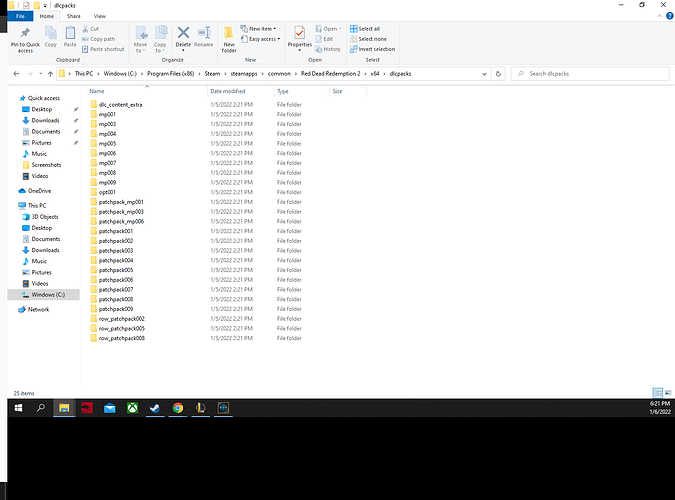Open Google Chrome from the taskbar
675x500 pixels.
pos(178,408)
